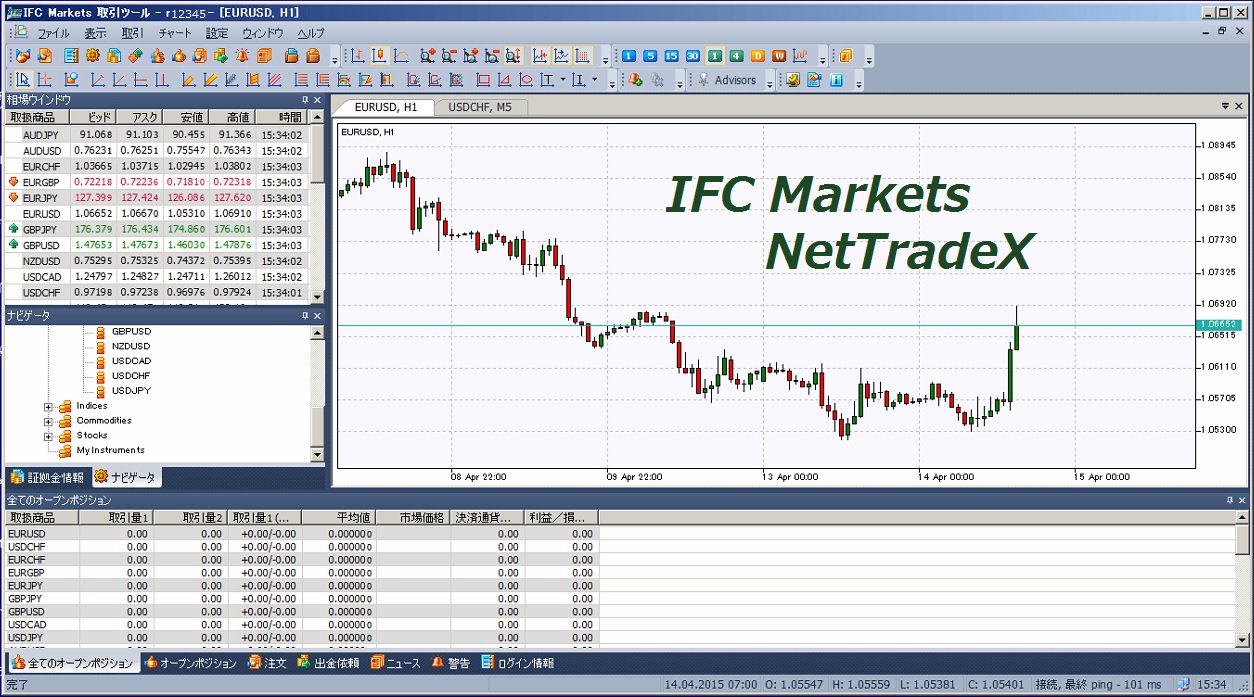
Task: Click the Advisors button
Action: [x=727, y=80]
